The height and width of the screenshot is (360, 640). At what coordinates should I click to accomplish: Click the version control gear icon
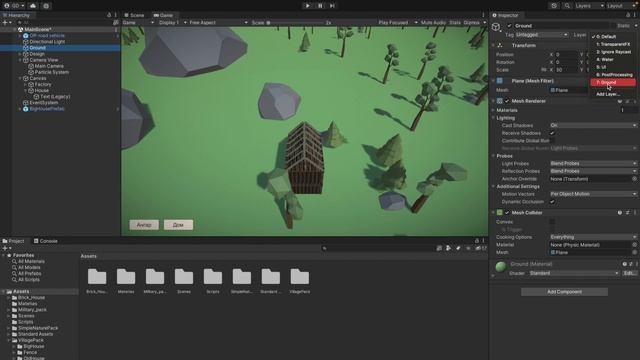[46, 6]
